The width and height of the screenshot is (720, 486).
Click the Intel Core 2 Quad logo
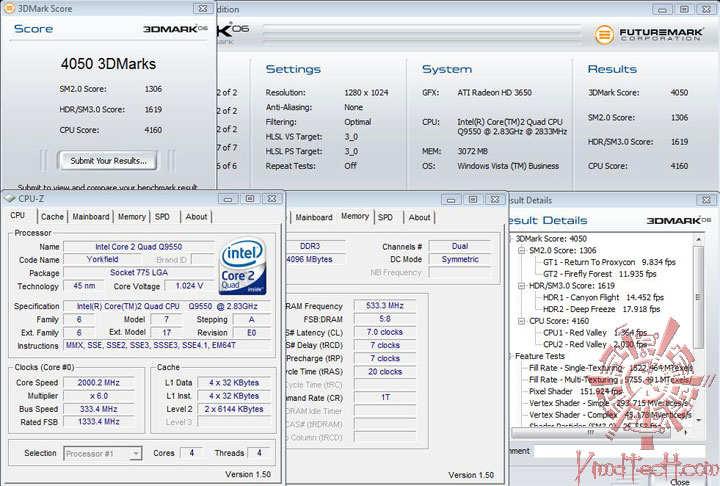pos(242,266)
